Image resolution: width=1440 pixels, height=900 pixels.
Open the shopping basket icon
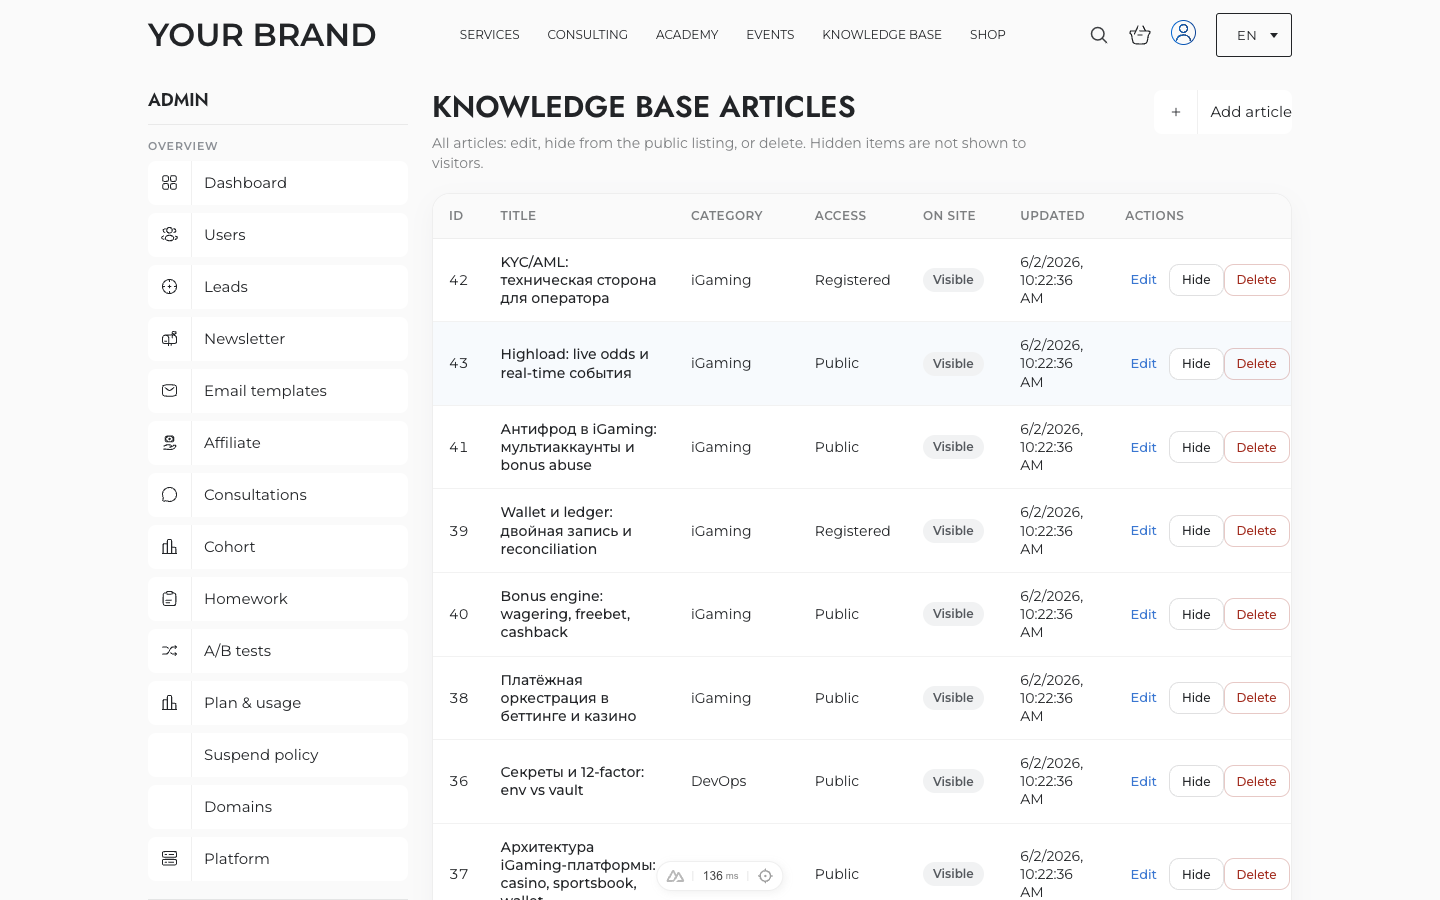tap(1140, 35)
